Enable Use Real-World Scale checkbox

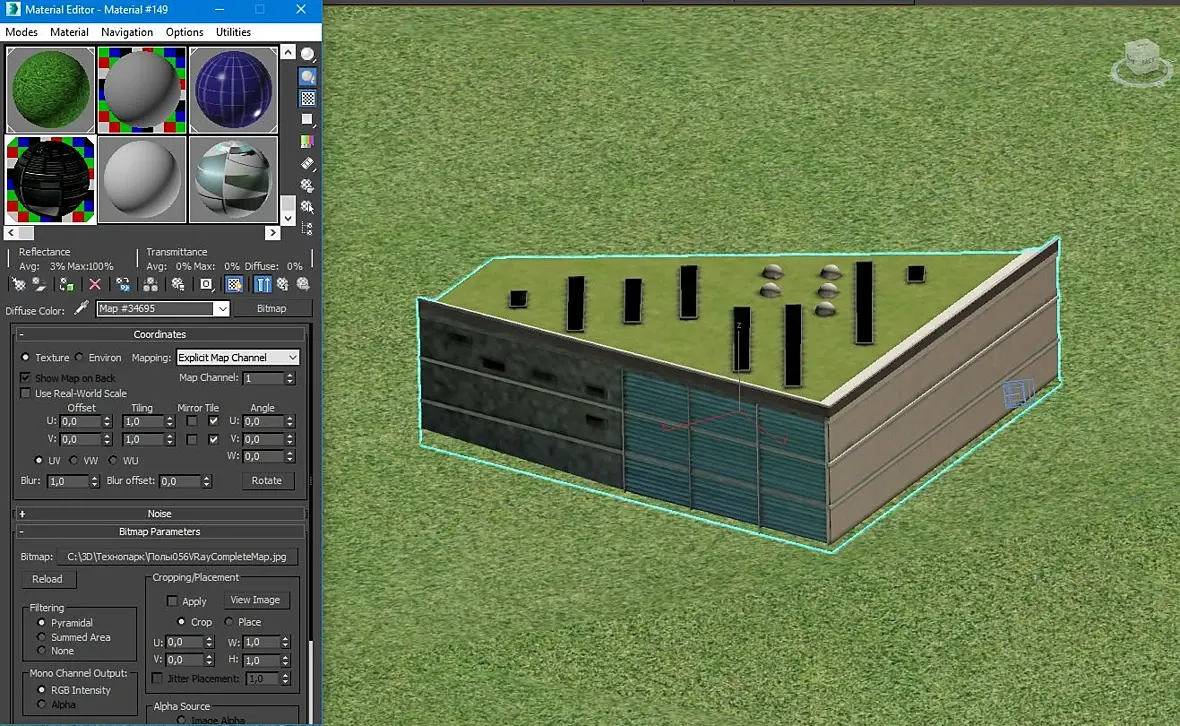pos(26,393)
